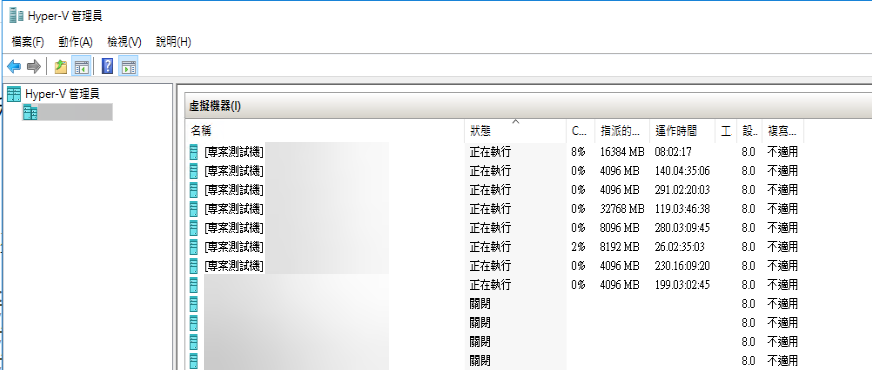Click the VM icon of the 199.03:02:45 row

point(194,284)
